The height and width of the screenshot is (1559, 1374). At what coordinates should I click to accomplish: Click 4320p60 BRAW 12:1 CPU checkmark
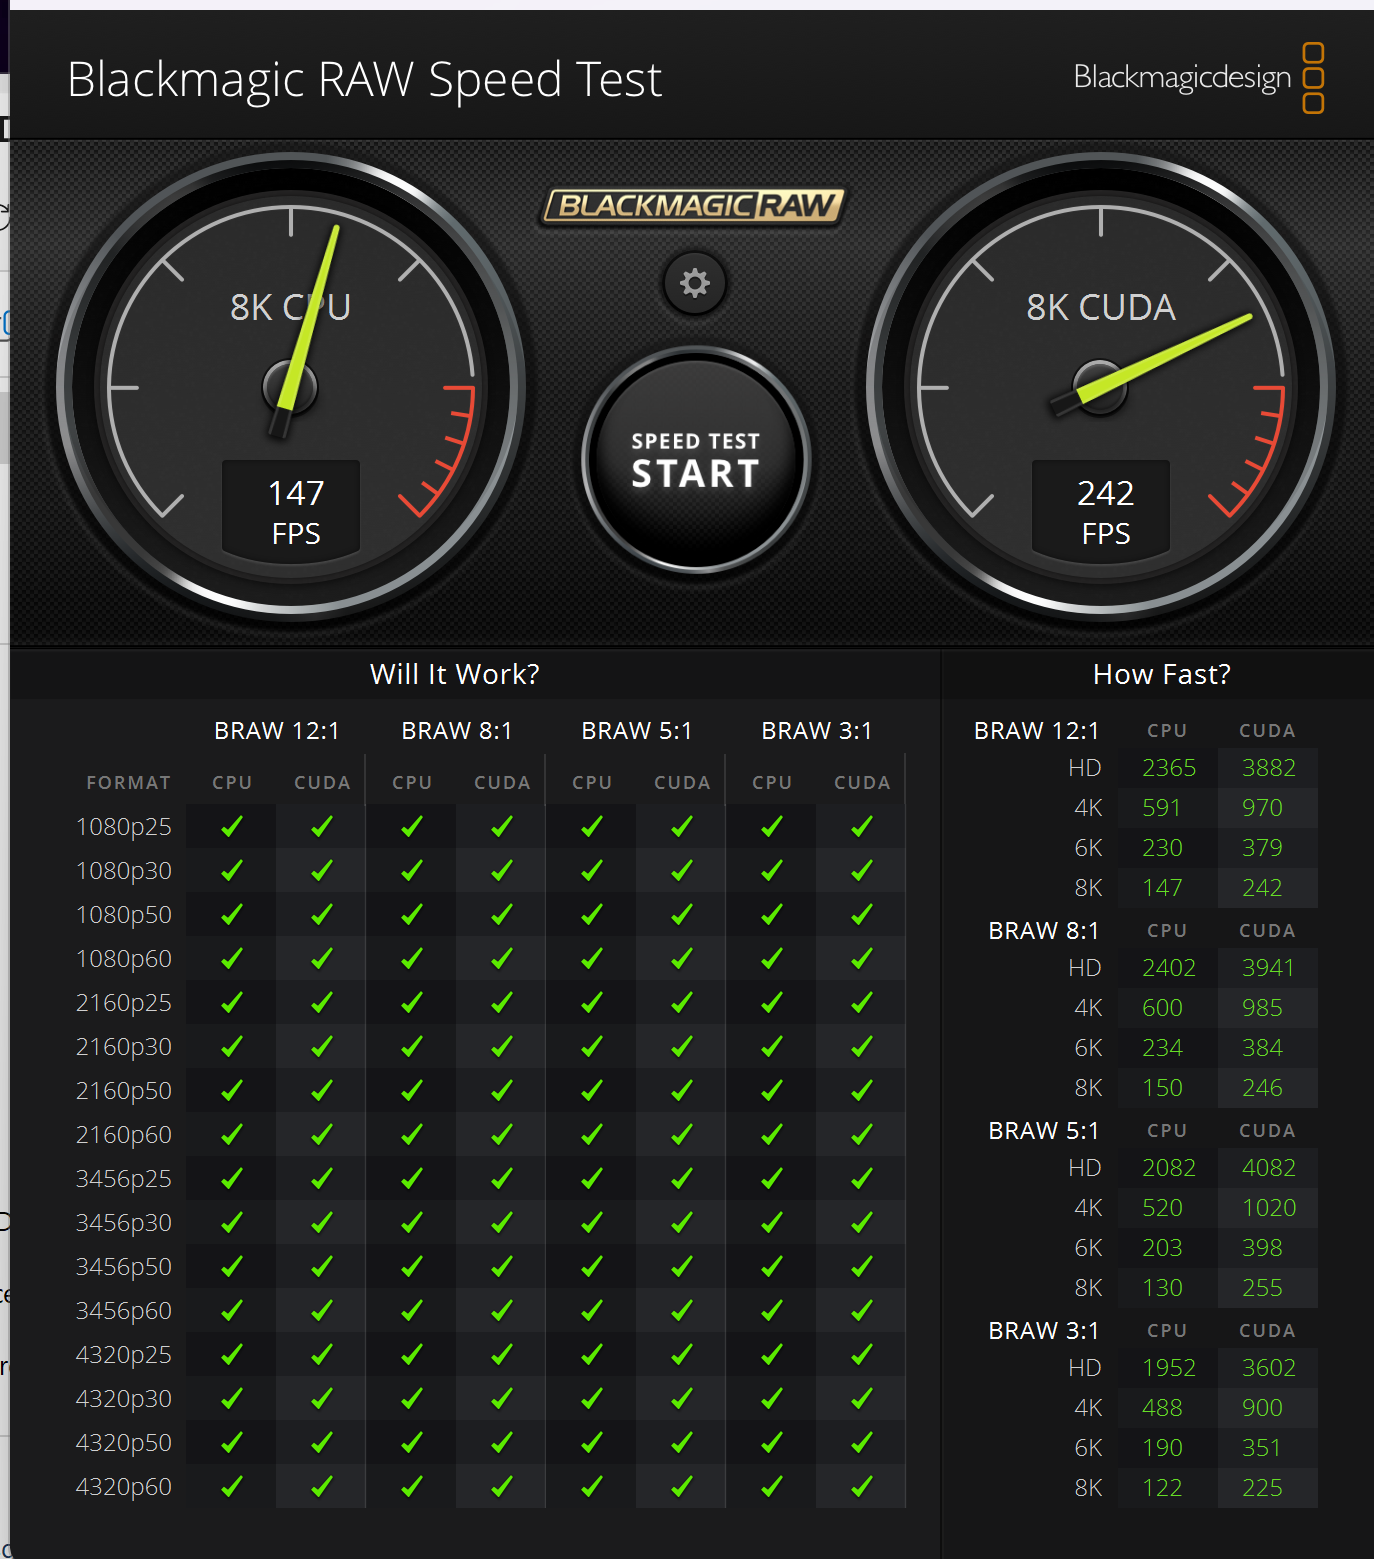(232, 1487)
